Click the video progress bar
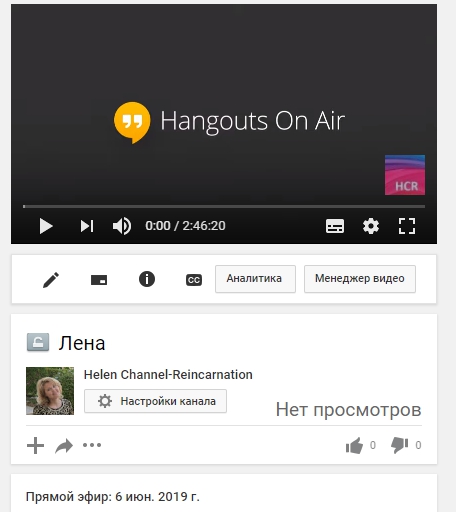Image resolution: width=456 pixels, height=512 pixels. [x=224, y=207]
